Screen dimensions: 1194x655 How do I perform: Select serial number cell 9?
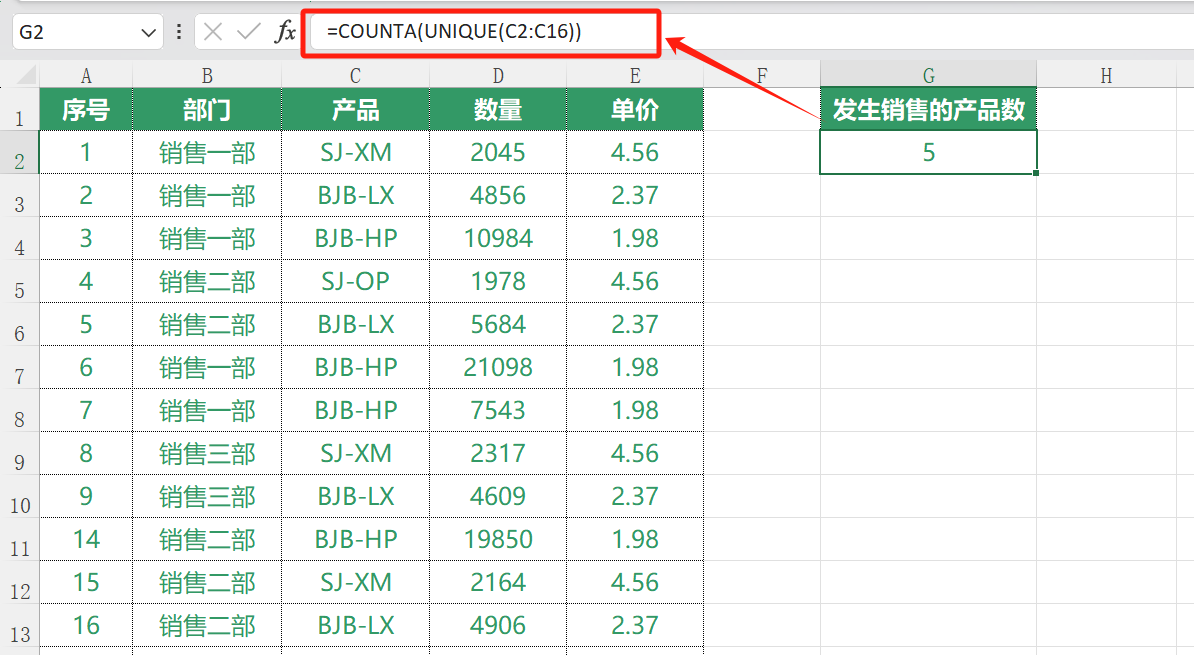click(x=86, y=497)
